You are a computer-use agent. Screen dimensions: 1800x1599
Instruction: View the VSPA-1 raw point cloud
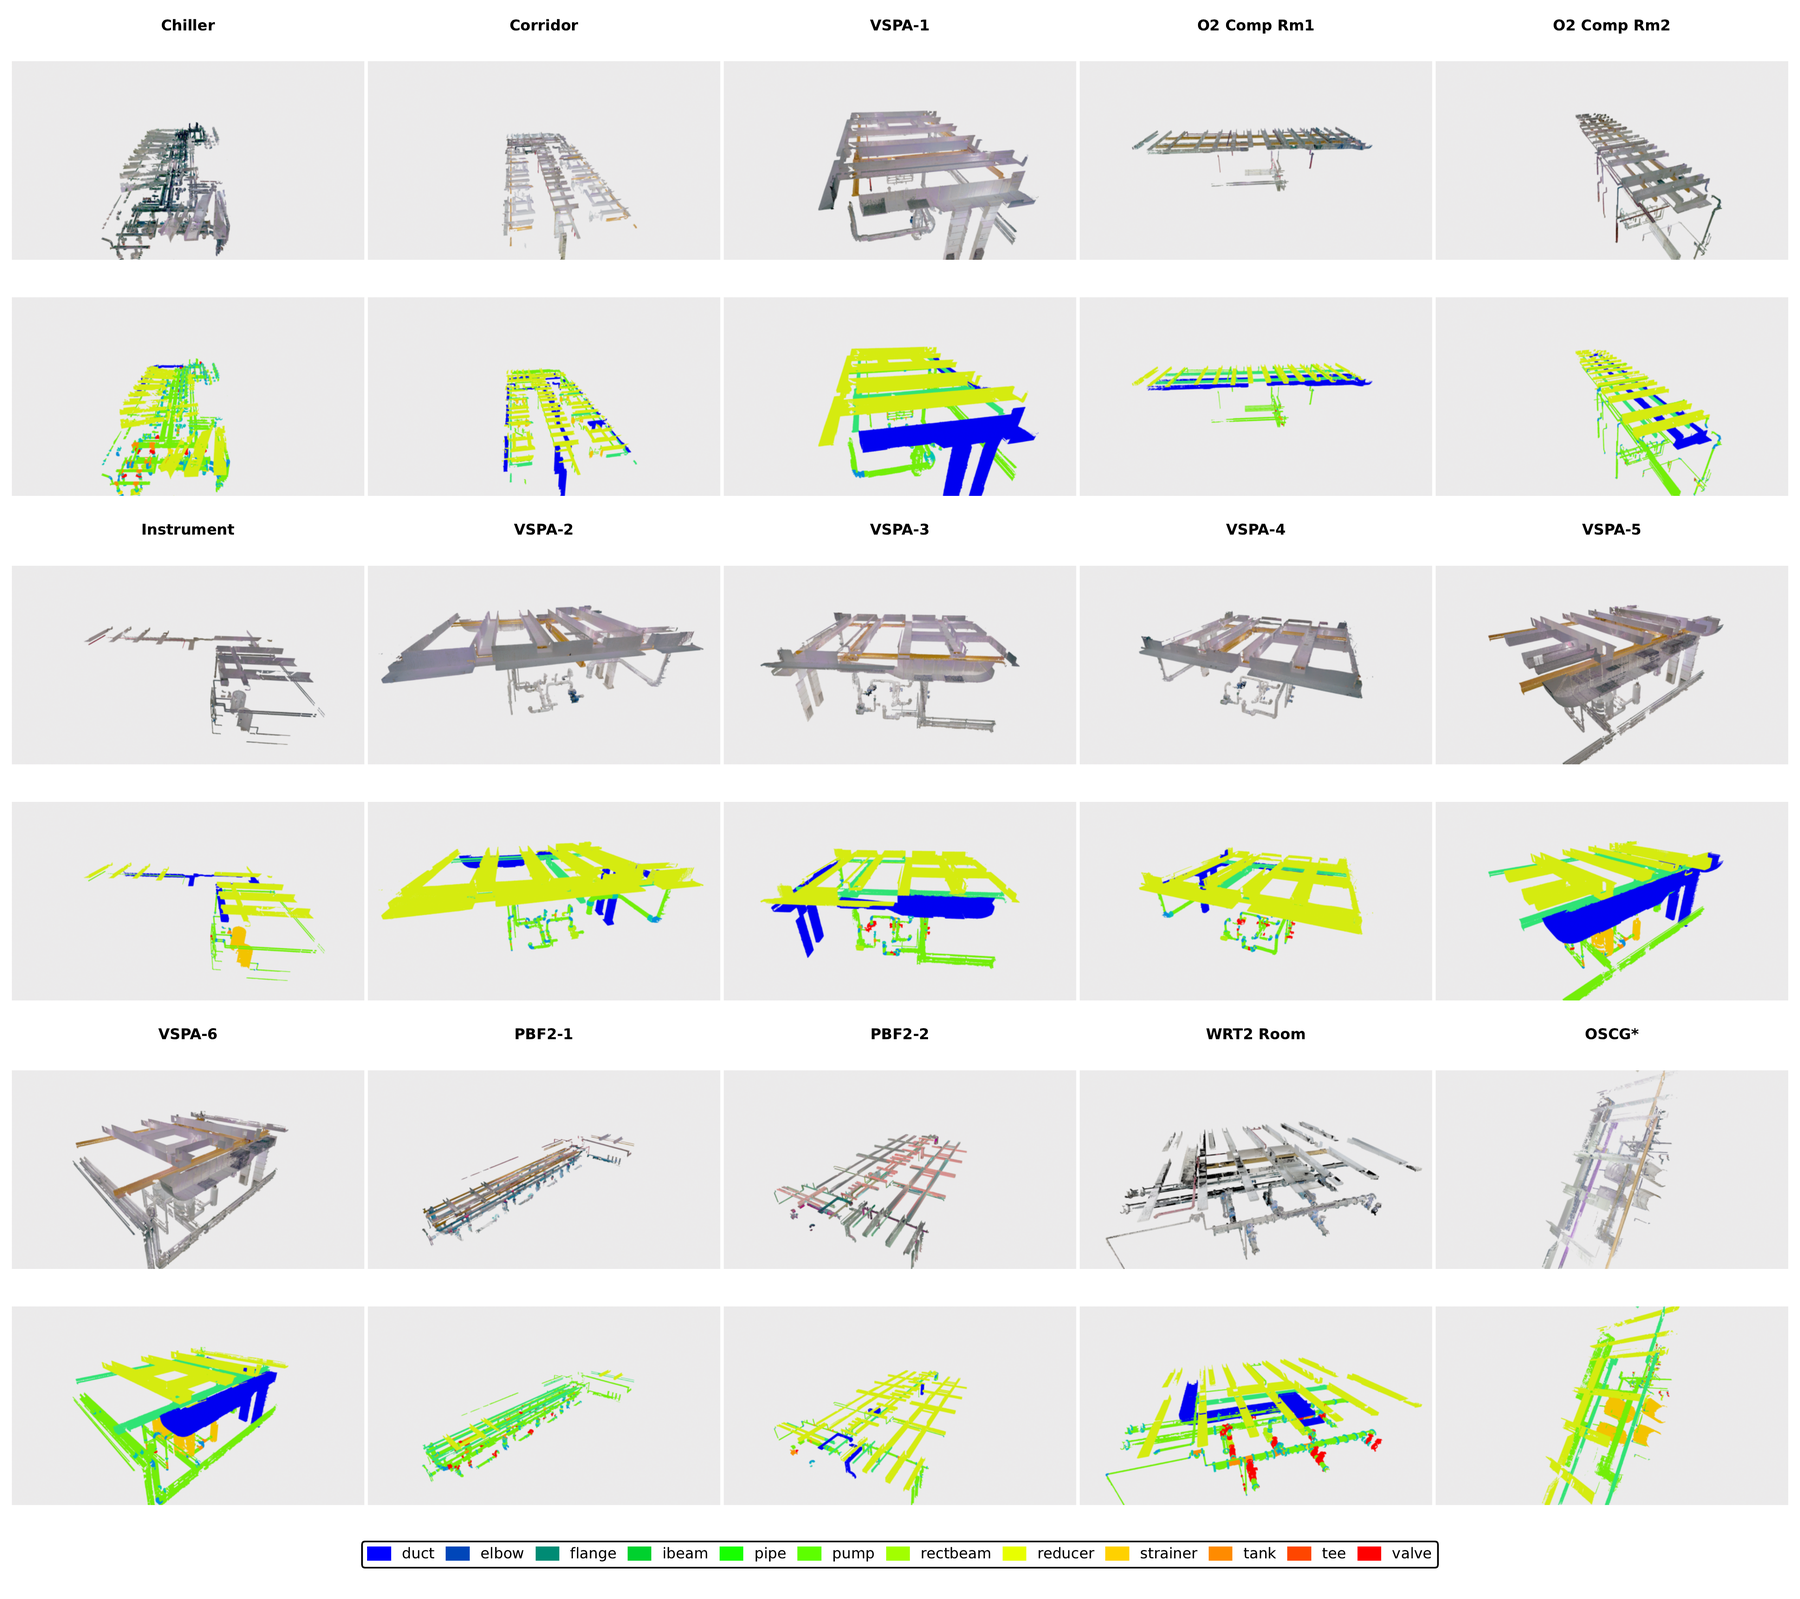(900, 161)
